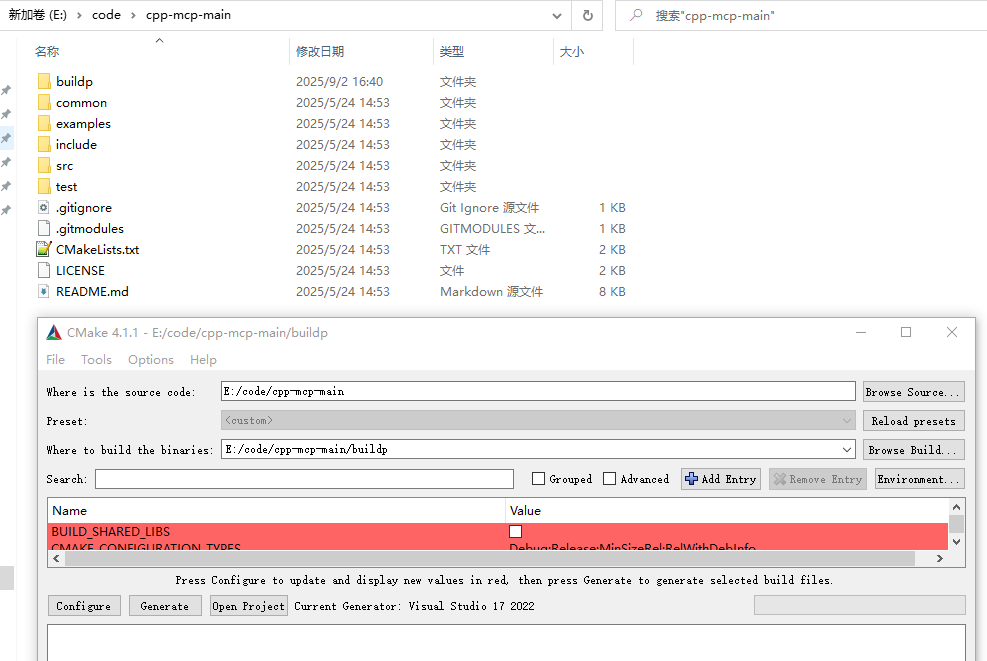Enable the Grouped checkbox
Viewport: 987px width, 661px height.
(x=538, y=479)
